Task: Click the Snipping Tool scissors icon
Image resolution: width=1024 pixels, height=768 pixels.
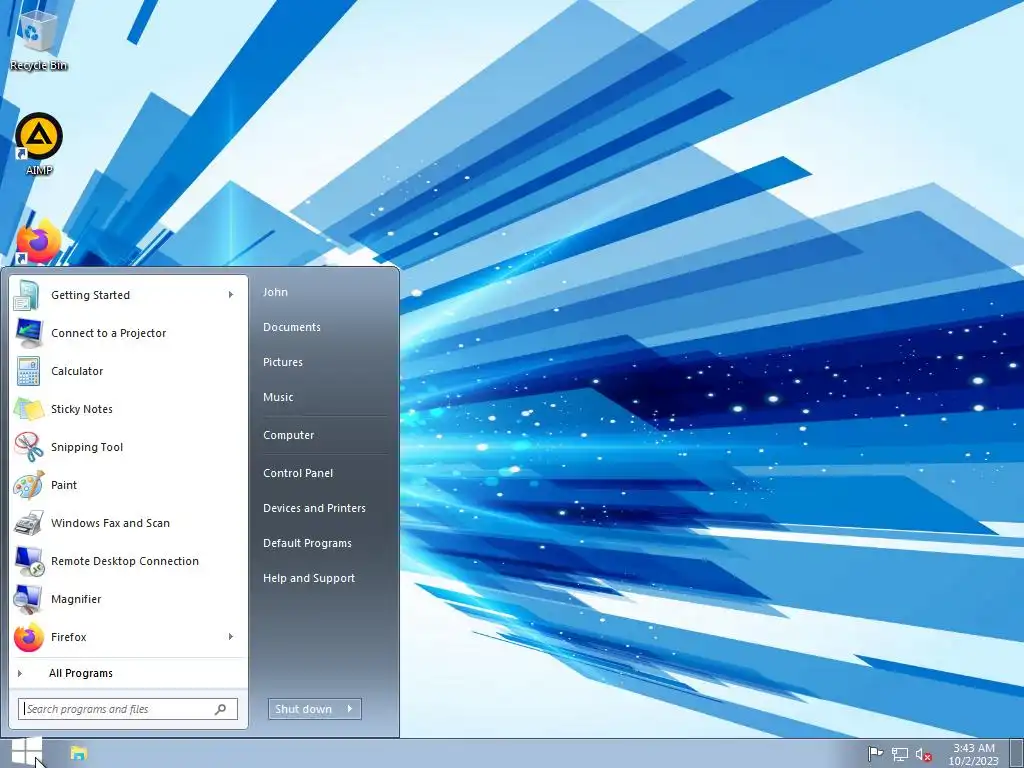Action: click(x=28, y=447)
